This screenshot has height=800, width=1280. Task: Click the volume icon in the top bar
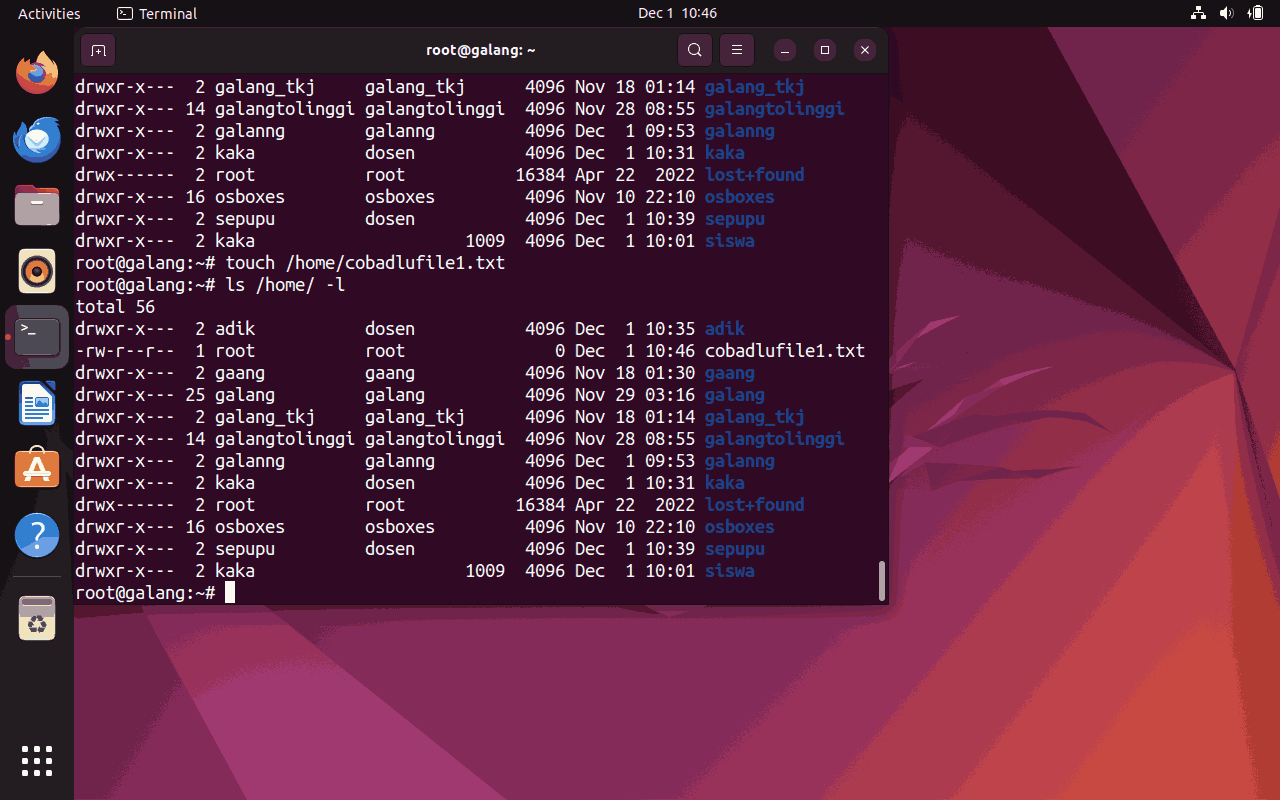click(x=1227, y=13)
